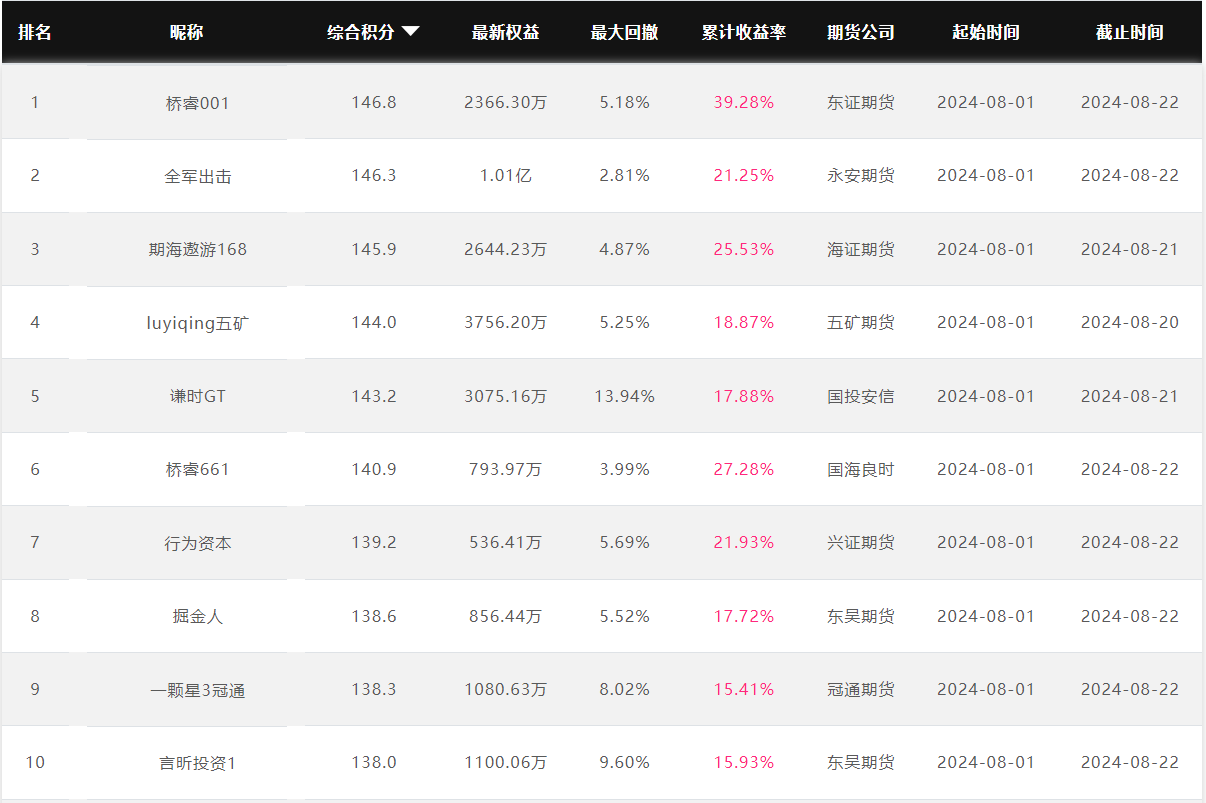The image size is (1206, 803).
Task: Click return rate 17.72%
Action: (x=744, y=616)
